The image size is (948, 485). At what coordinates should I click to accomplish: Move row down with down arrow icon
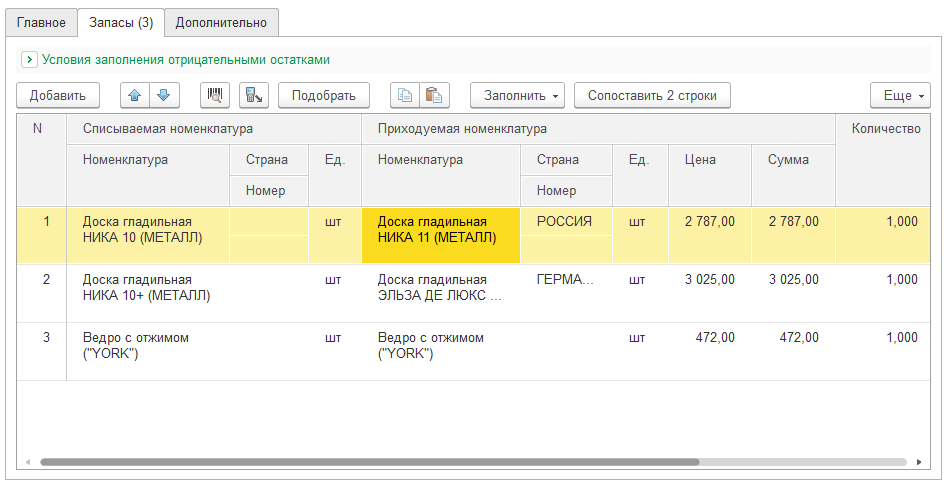[x=164, y=96]
